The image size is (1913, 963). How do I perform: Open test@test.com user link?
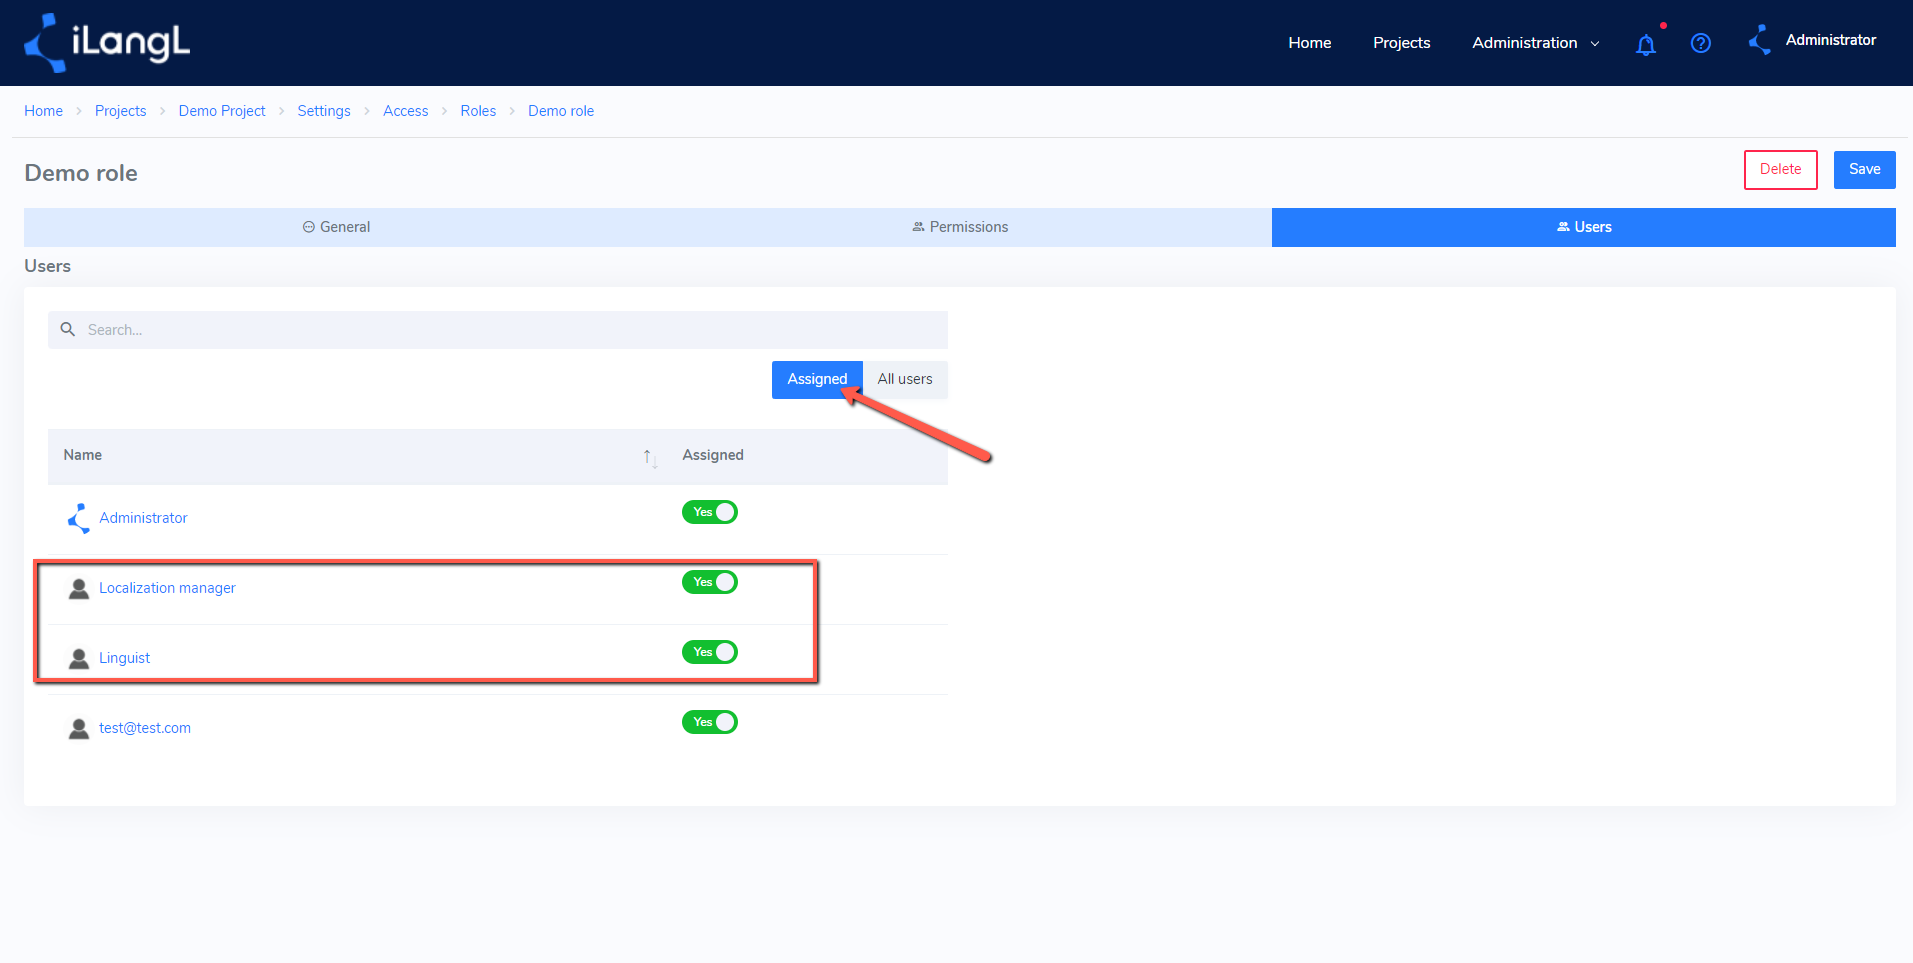(145, 728)
